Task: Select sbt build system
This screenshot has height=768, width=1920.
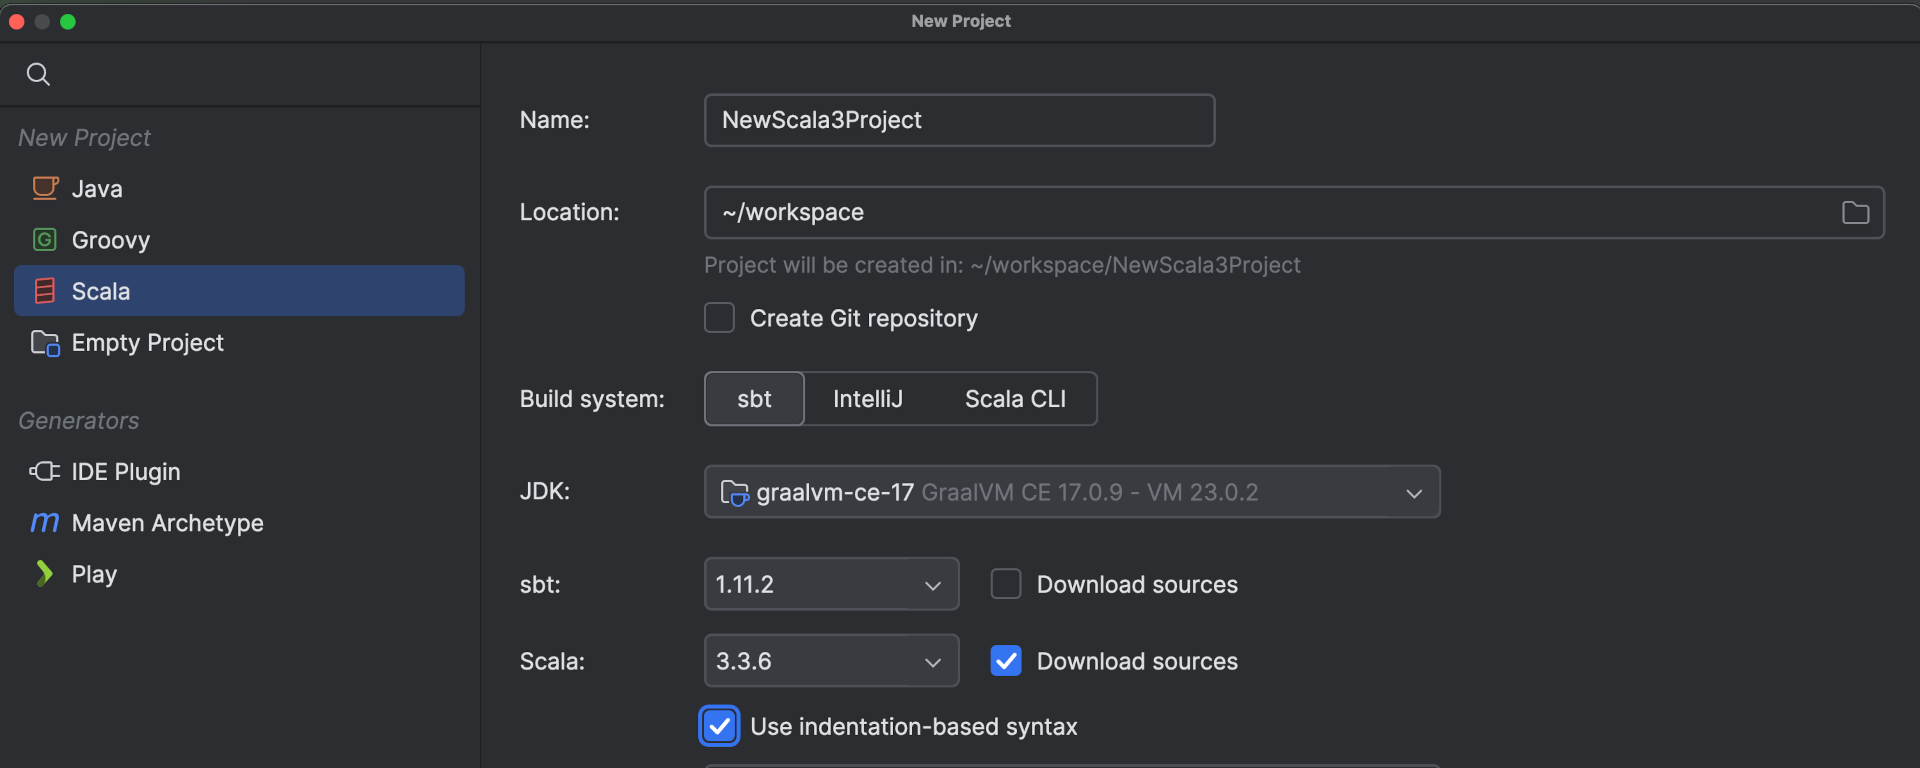Action: 754,399
